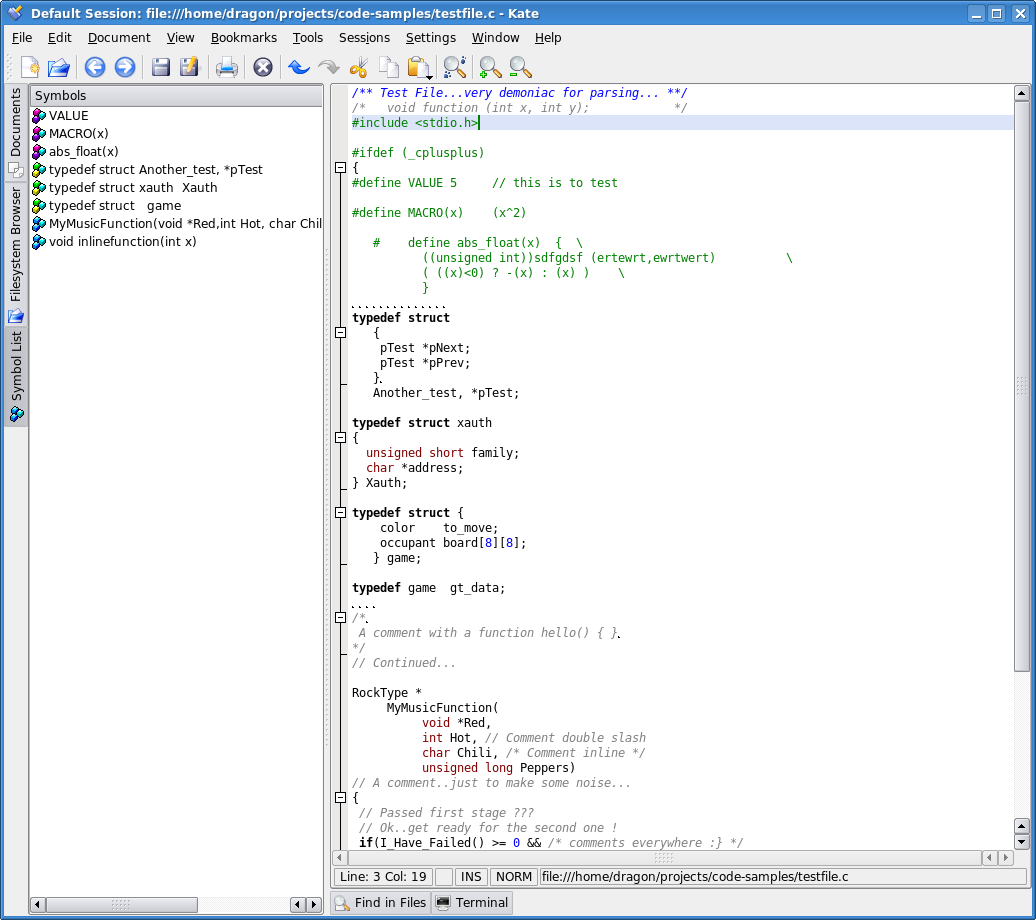Collapse the first code block fold near the top
Screen dimensions: 1036x920
tap(340, 167)
